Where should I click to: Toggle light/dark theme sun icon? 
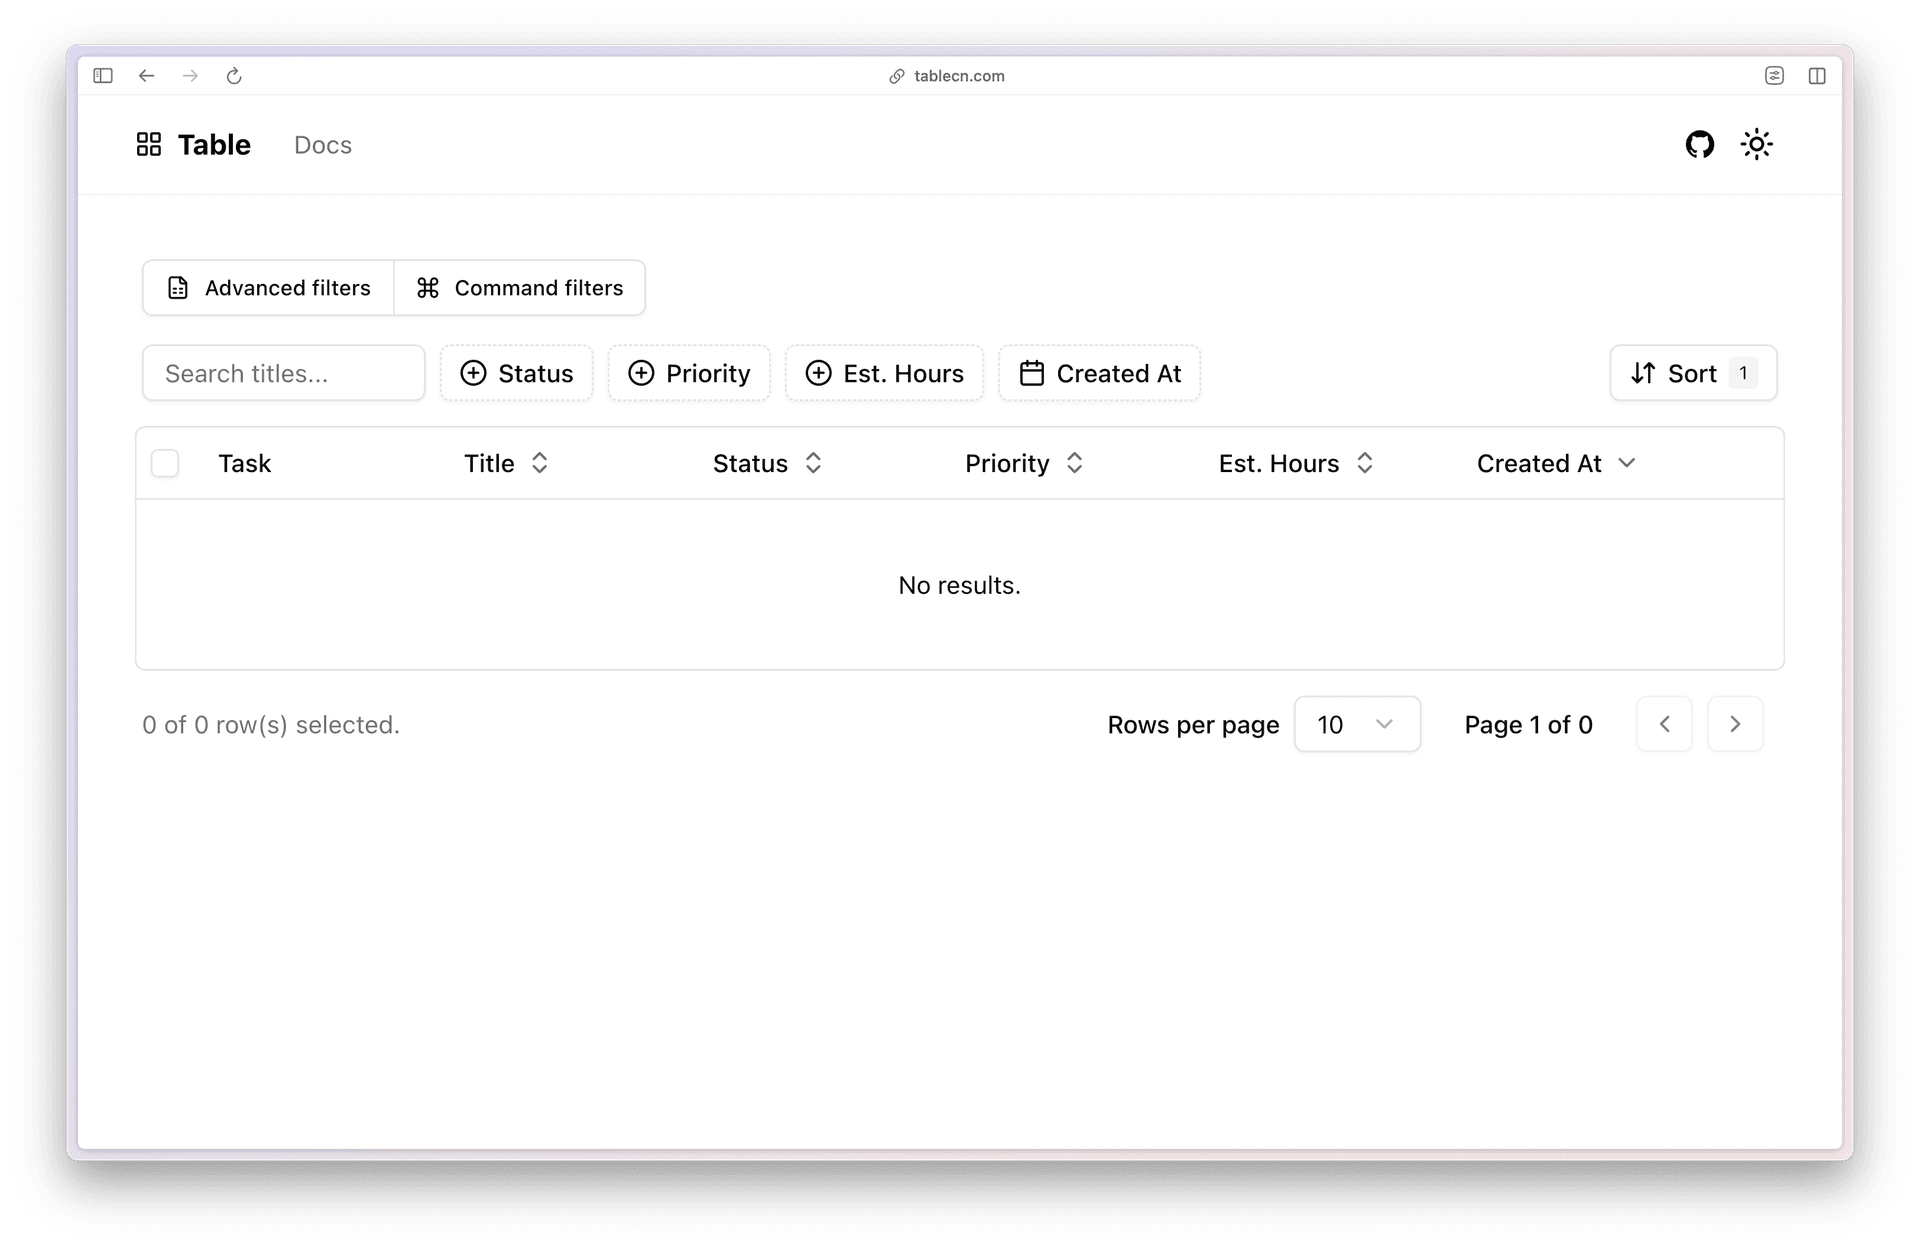click(1756, 144)
